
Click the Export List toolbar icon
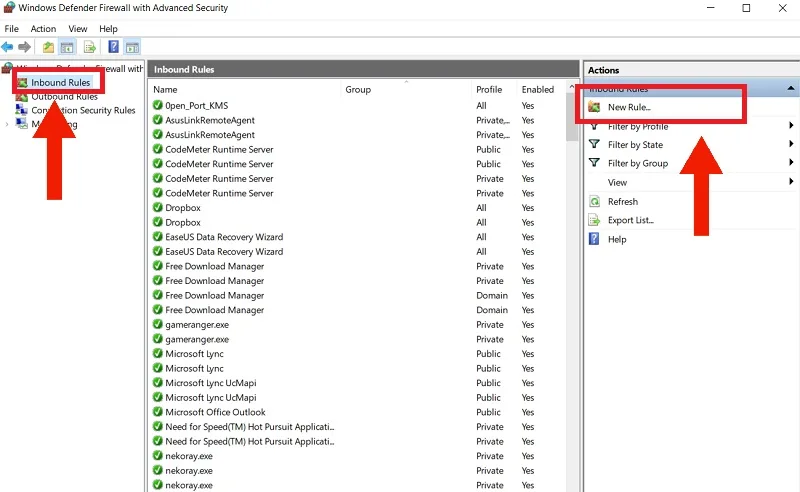[x=90, y=47]
